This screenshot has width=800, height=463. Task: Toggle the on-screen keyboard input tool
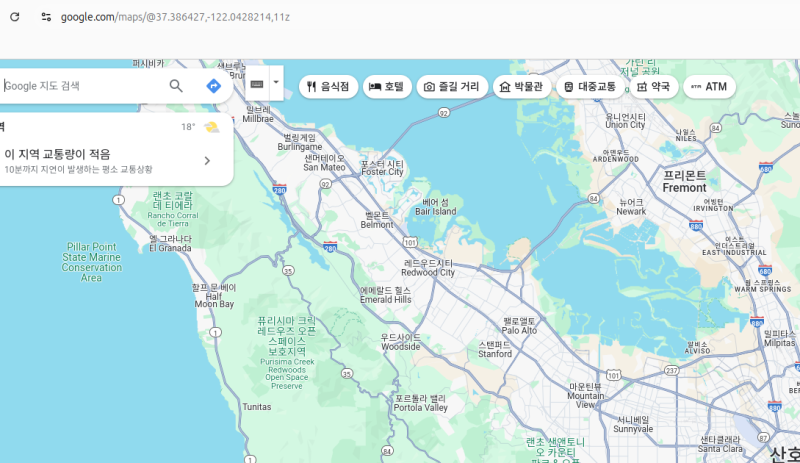[256, 83]
